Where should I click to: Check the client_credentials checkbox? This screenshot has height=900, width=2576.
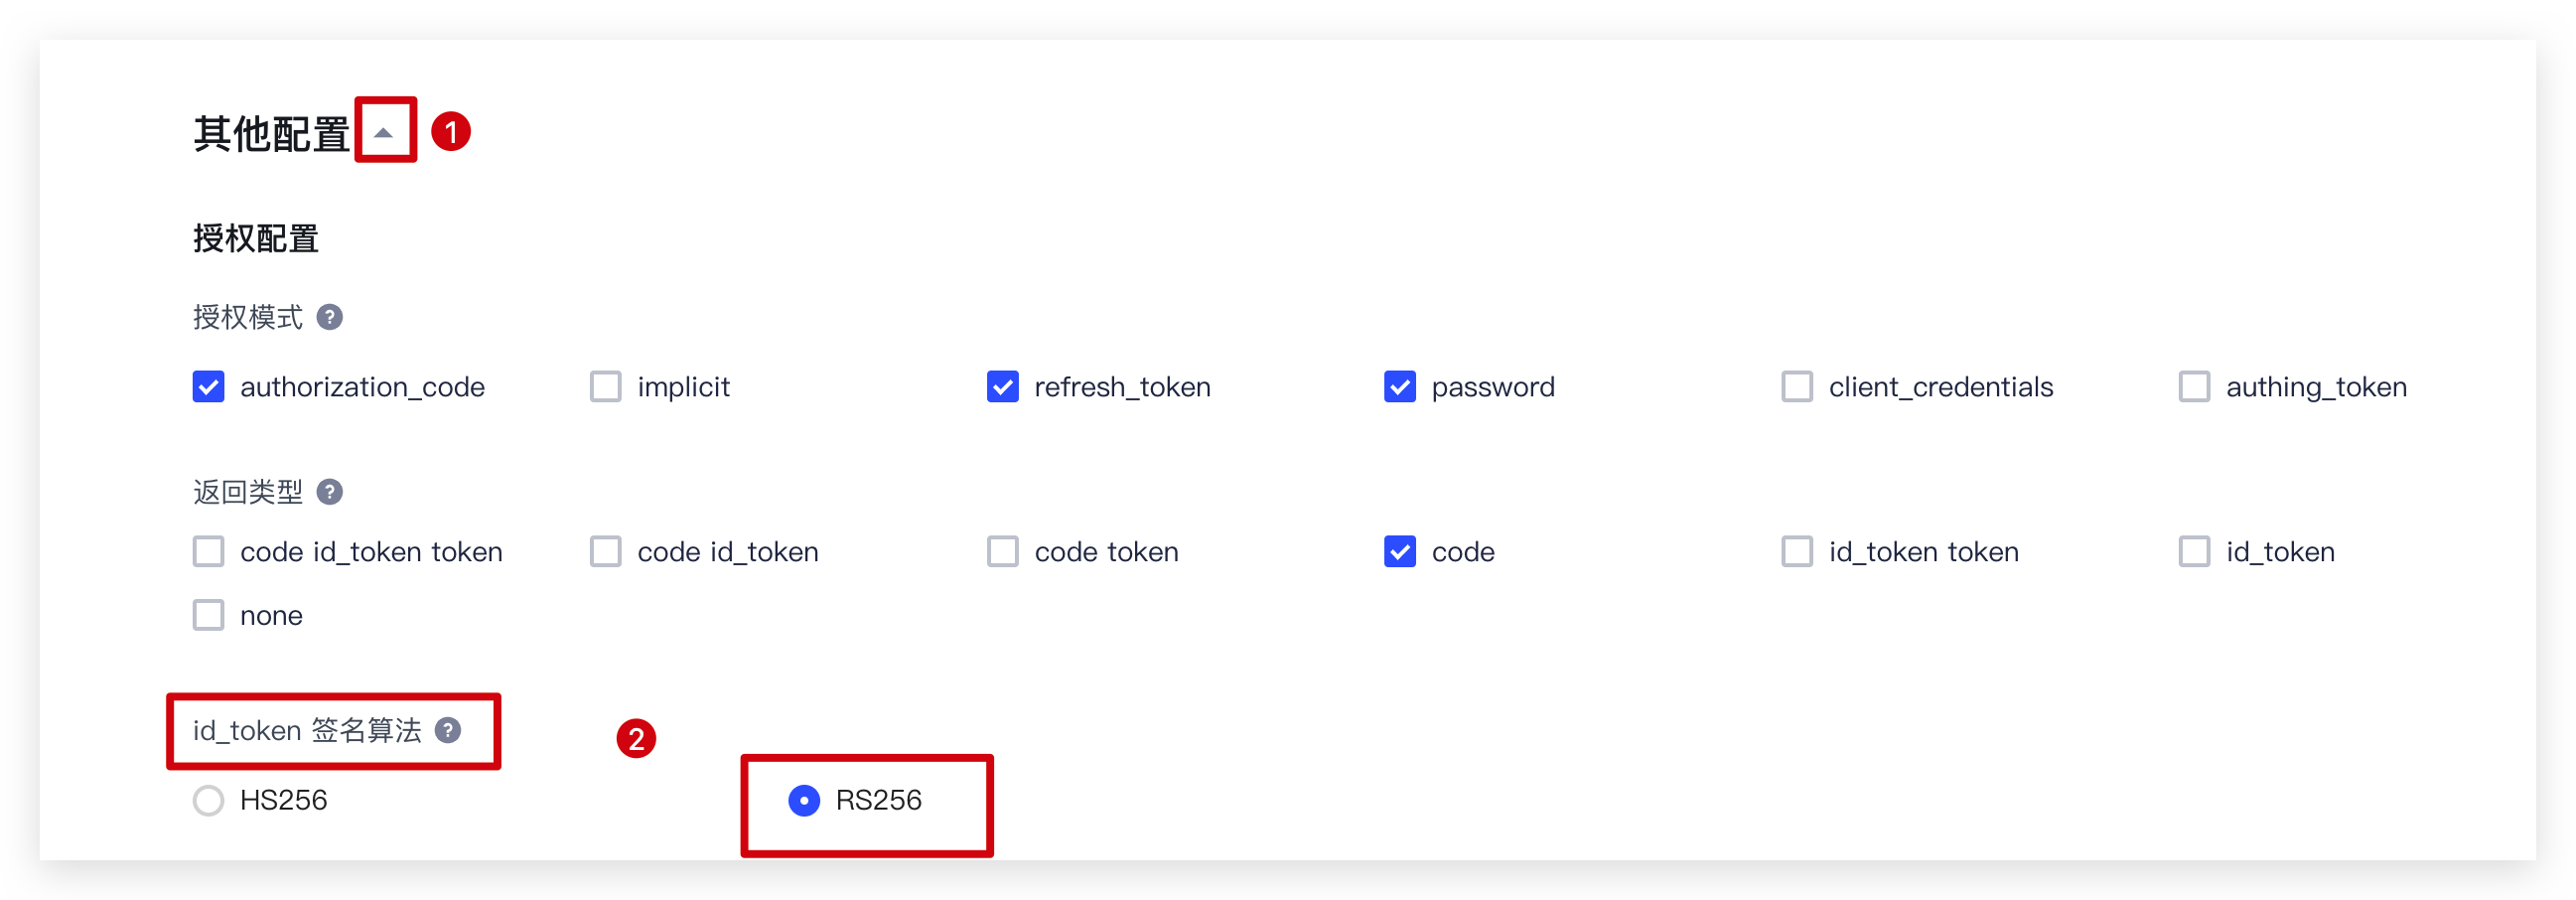pyautogui.click(x=1797, y=387)
